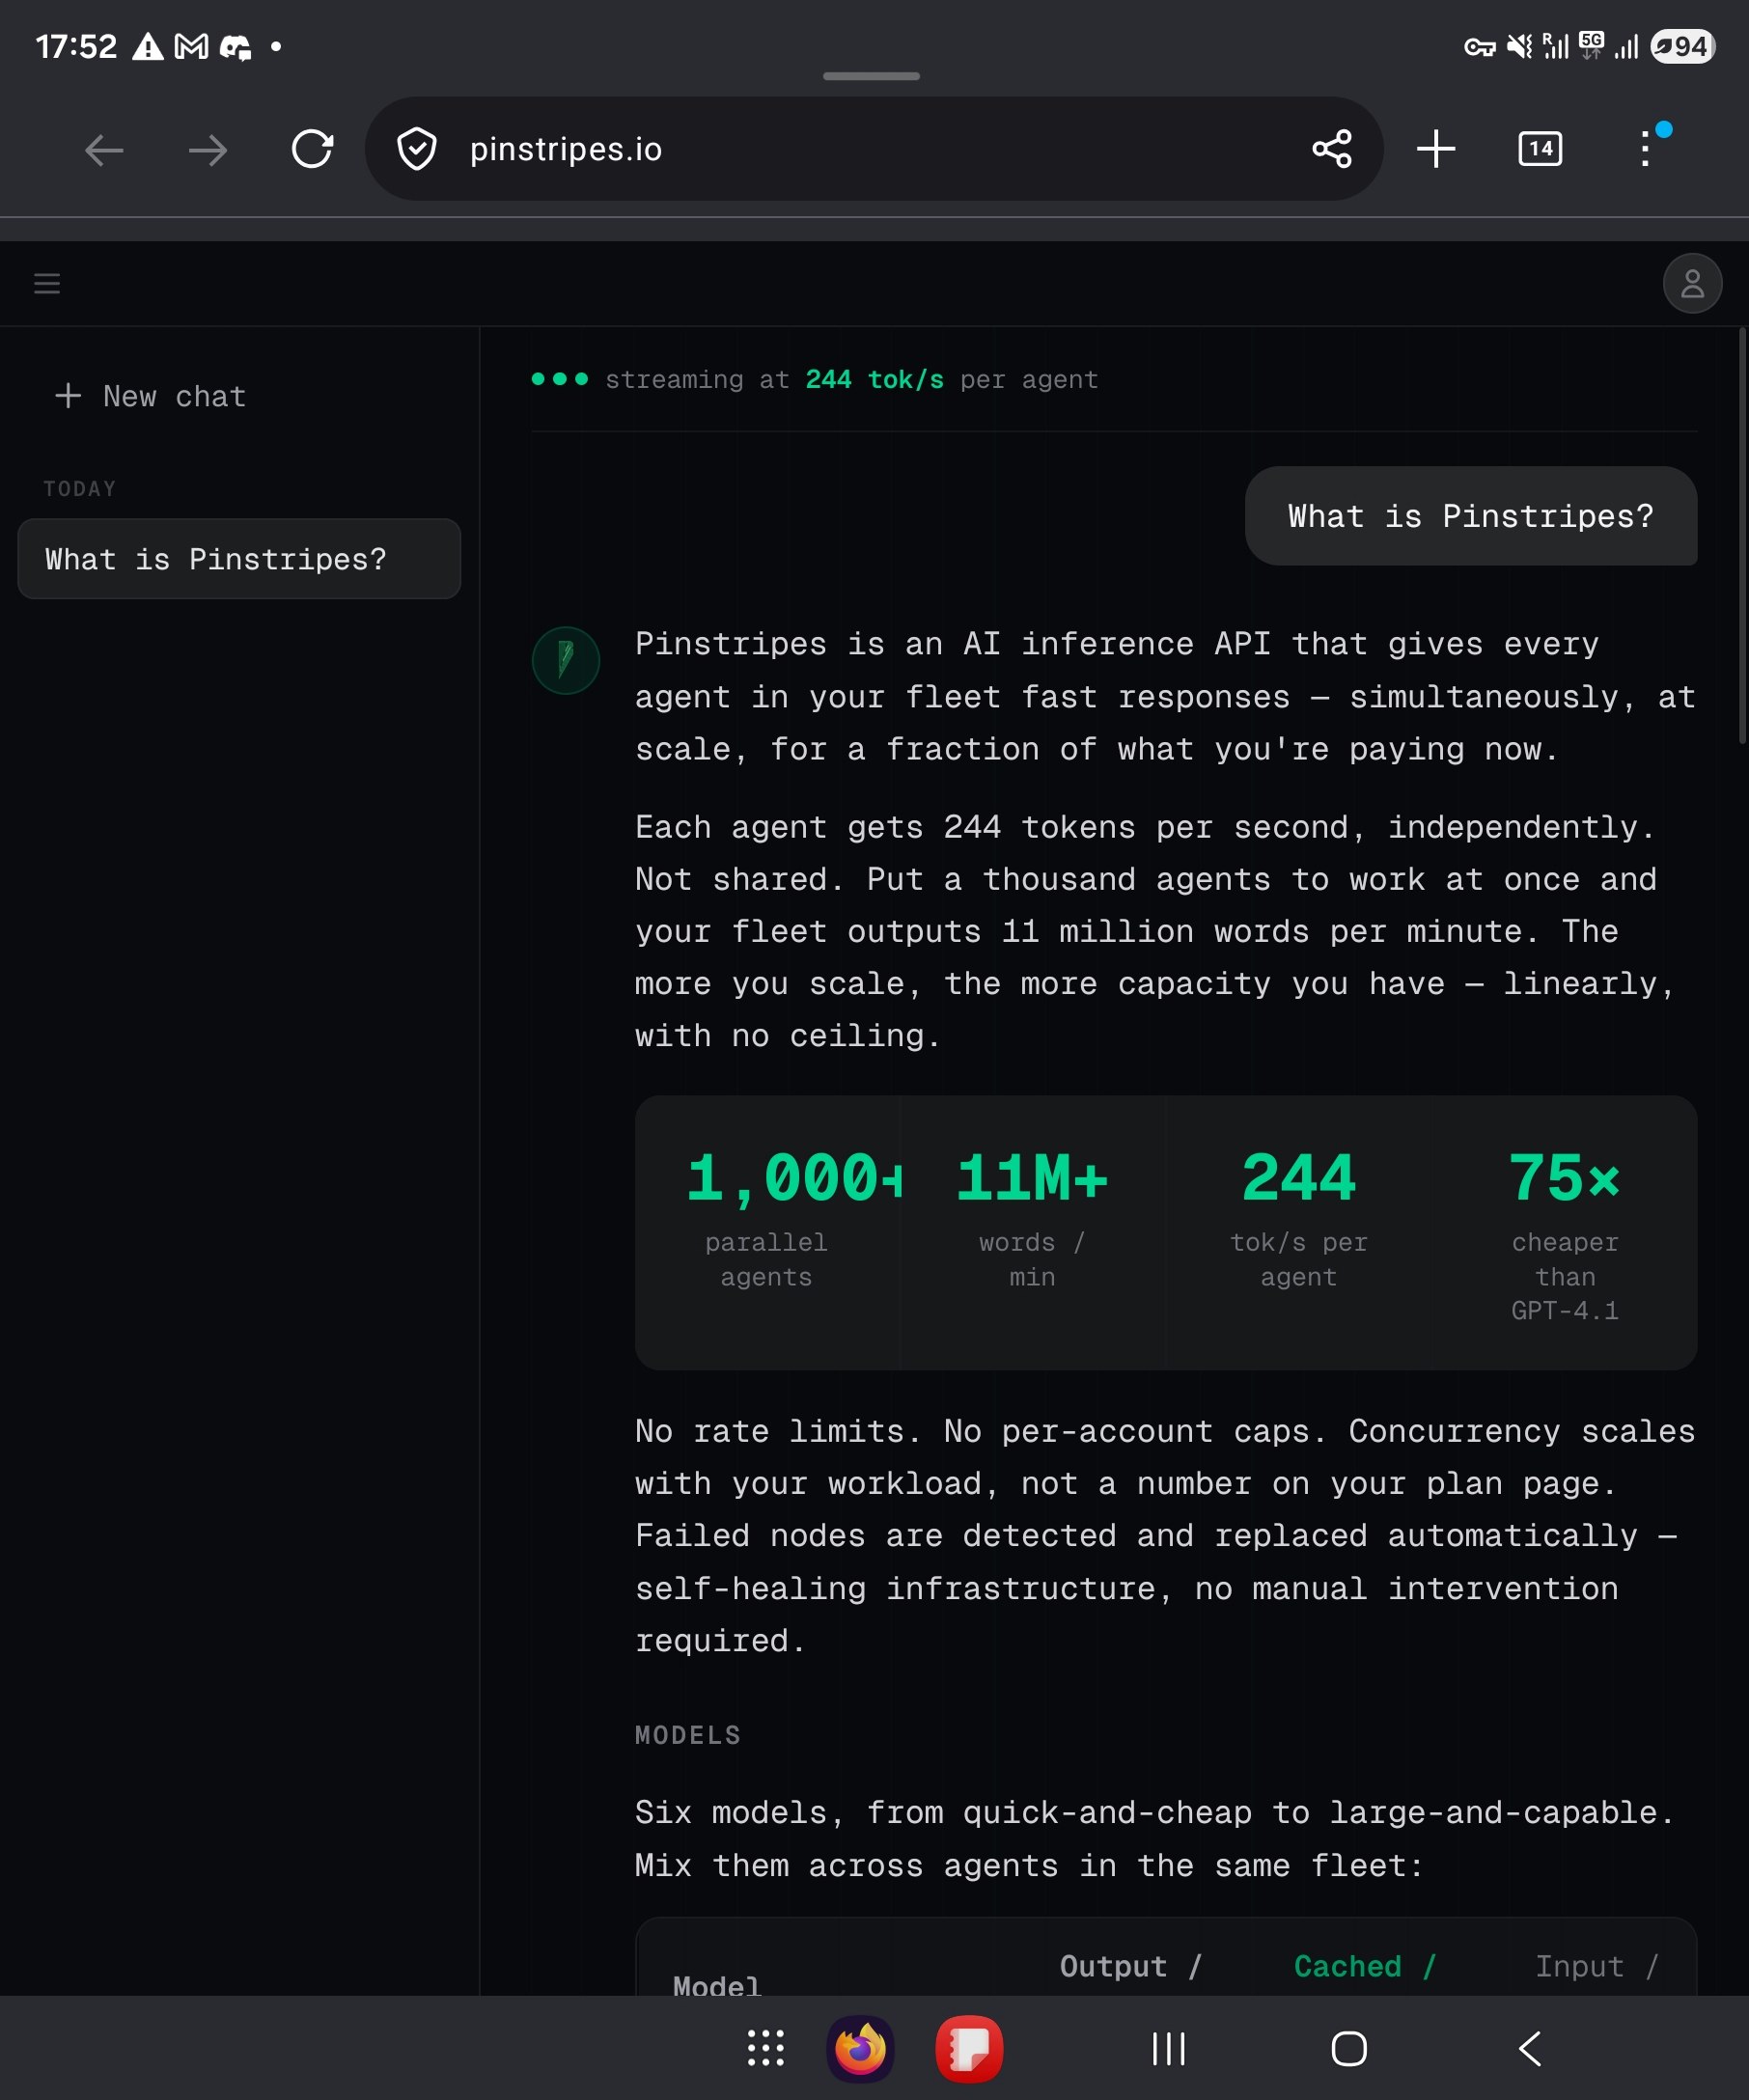The height and width of the screenshot is (2100, 1749).
Task: Tap the 5G network status icon
Action: (1590, 46)
